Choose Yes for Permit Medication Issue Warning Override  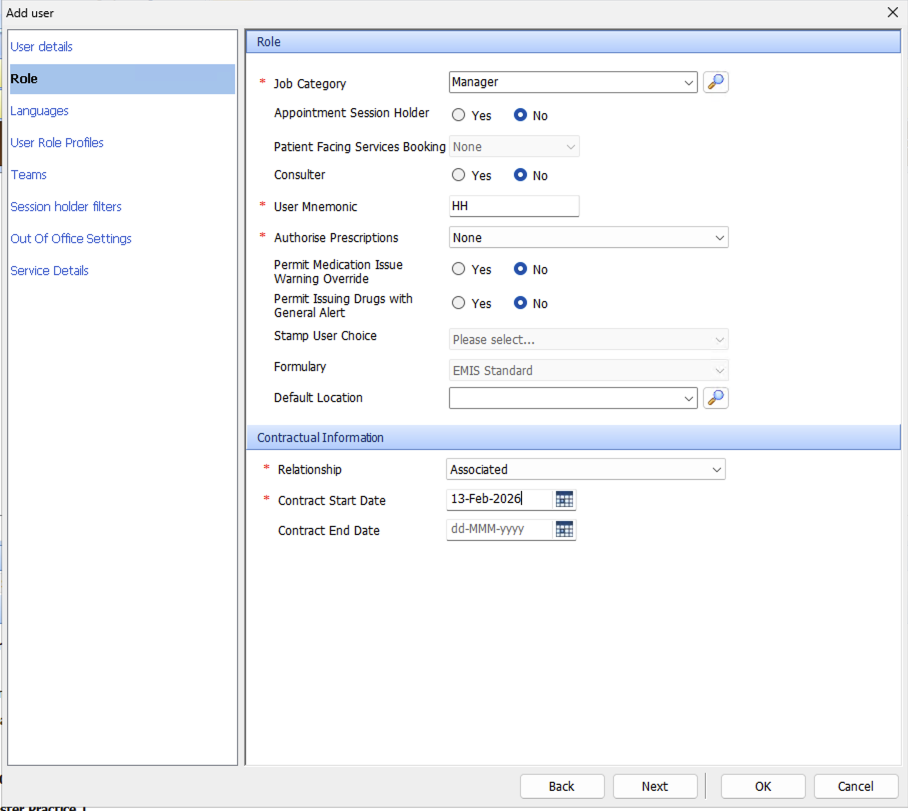pyautogui.click(x=459, y=269)
